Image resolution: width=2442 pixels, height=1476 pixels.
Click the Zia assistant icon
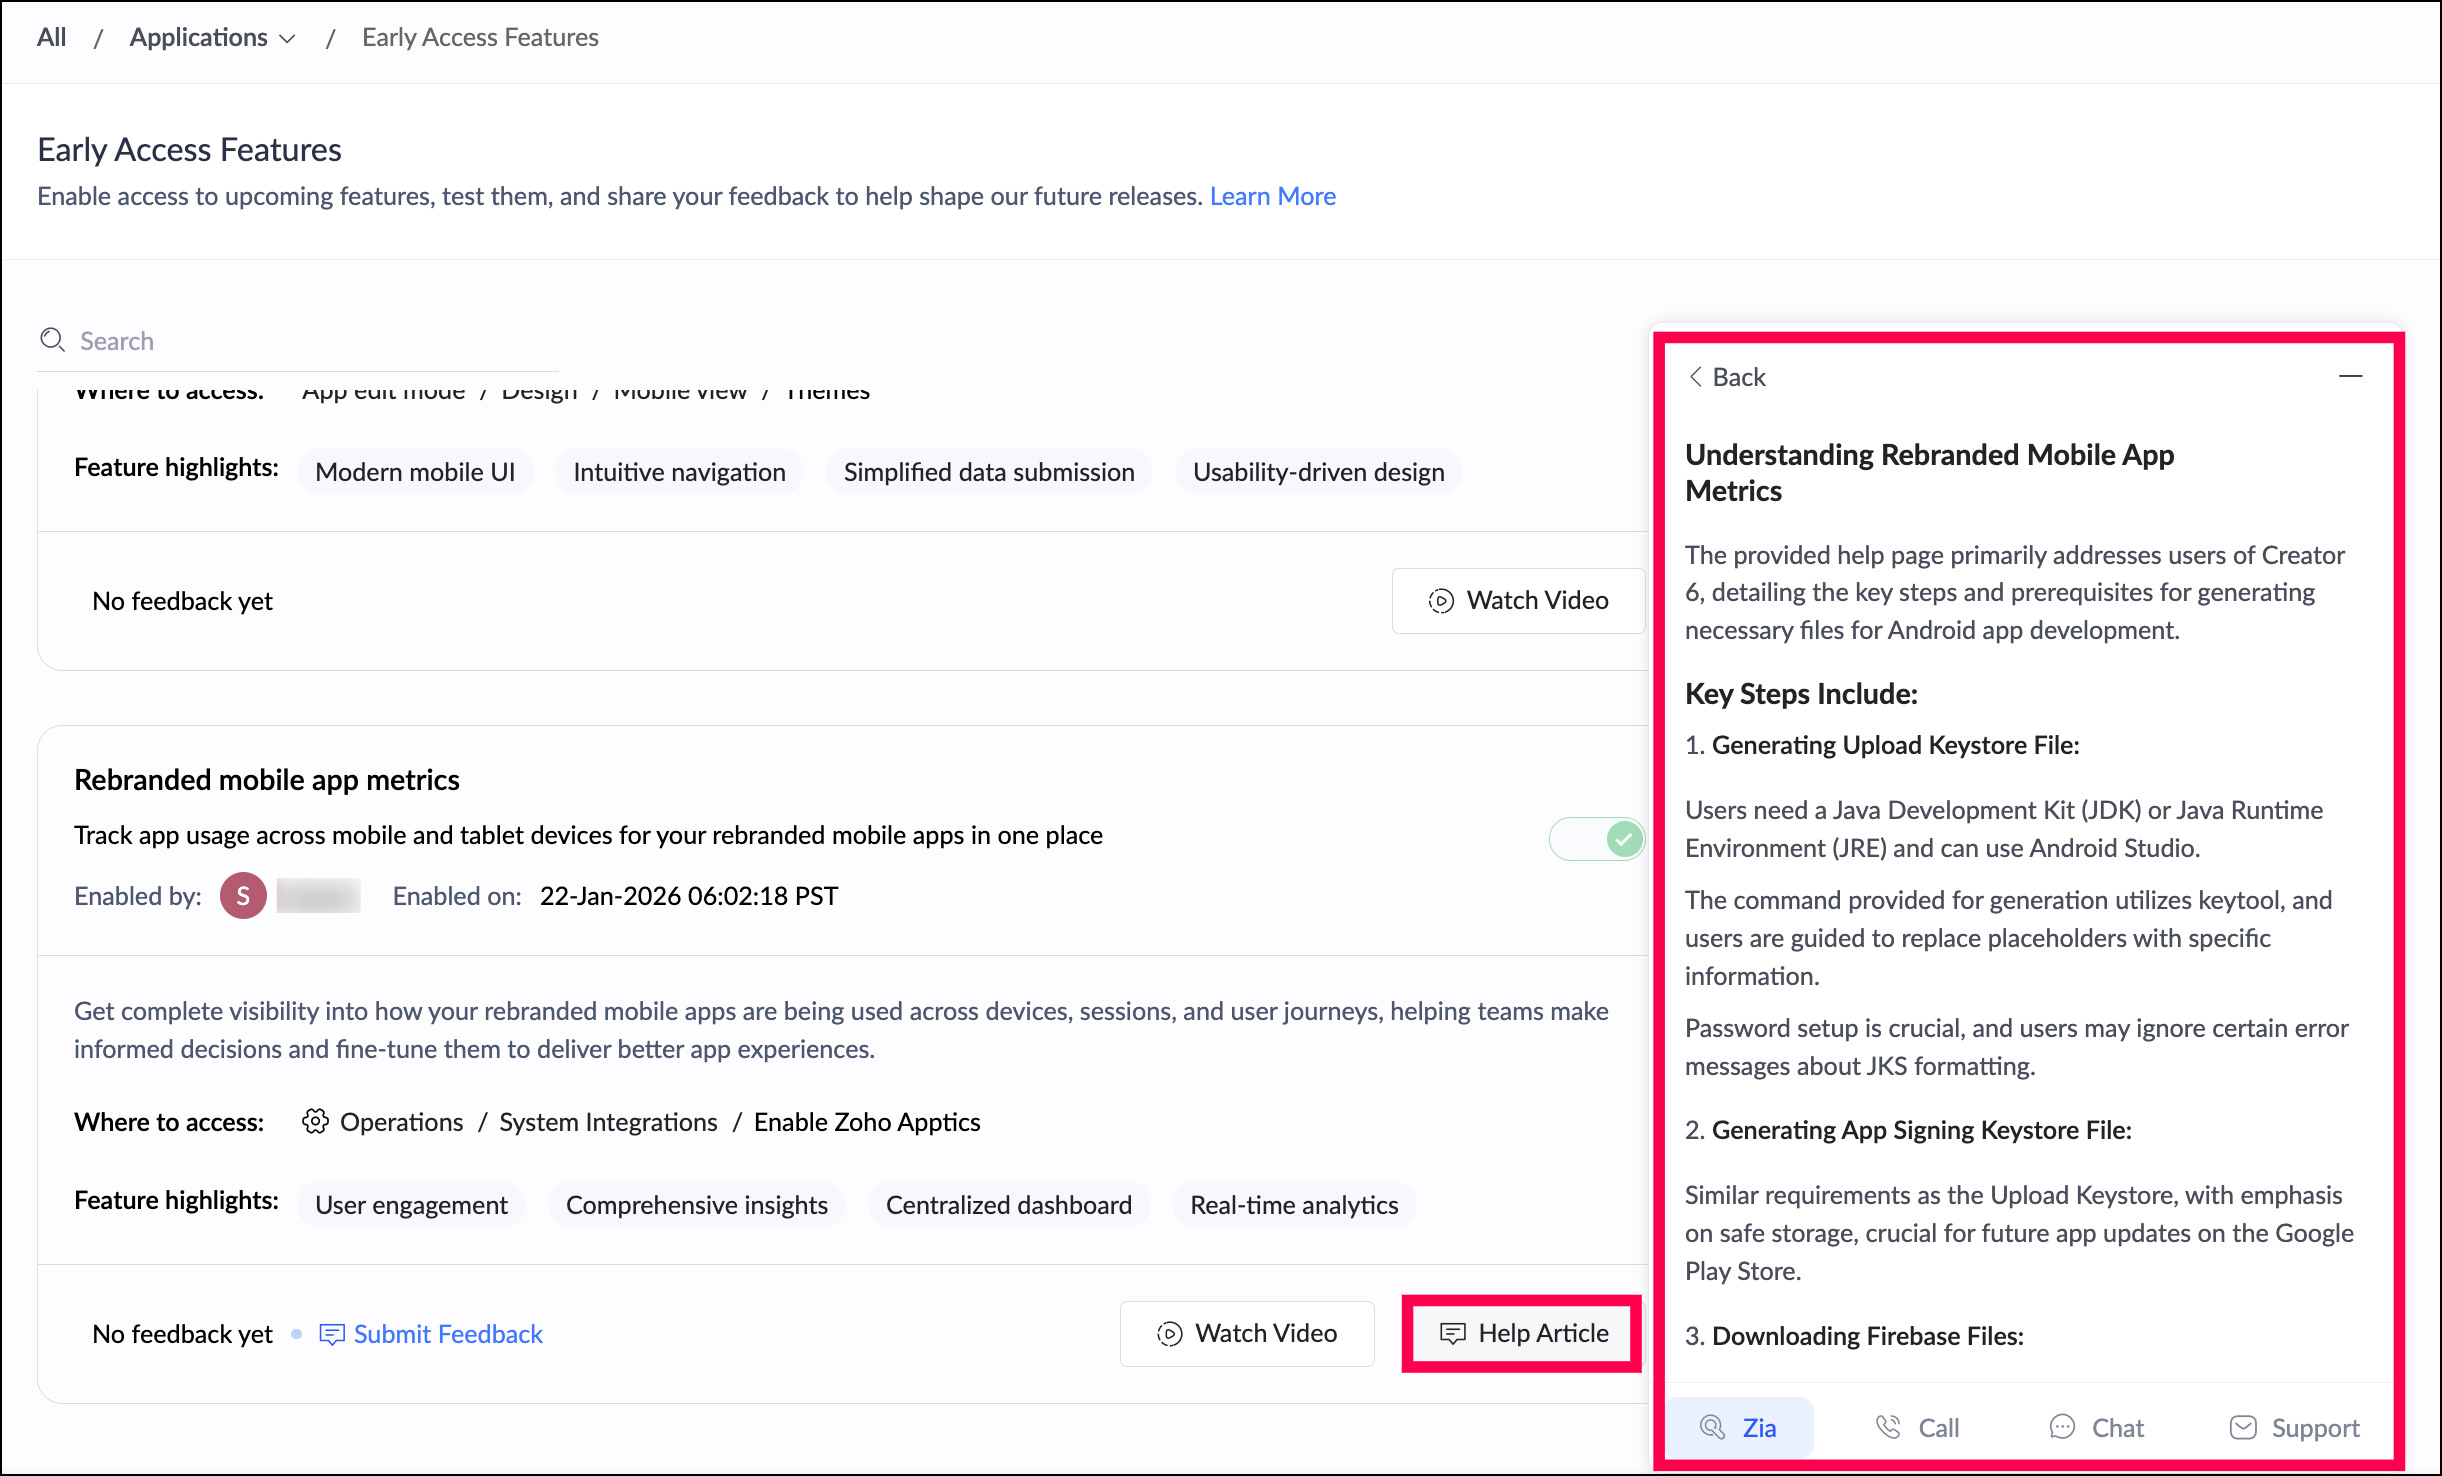1712,1427
